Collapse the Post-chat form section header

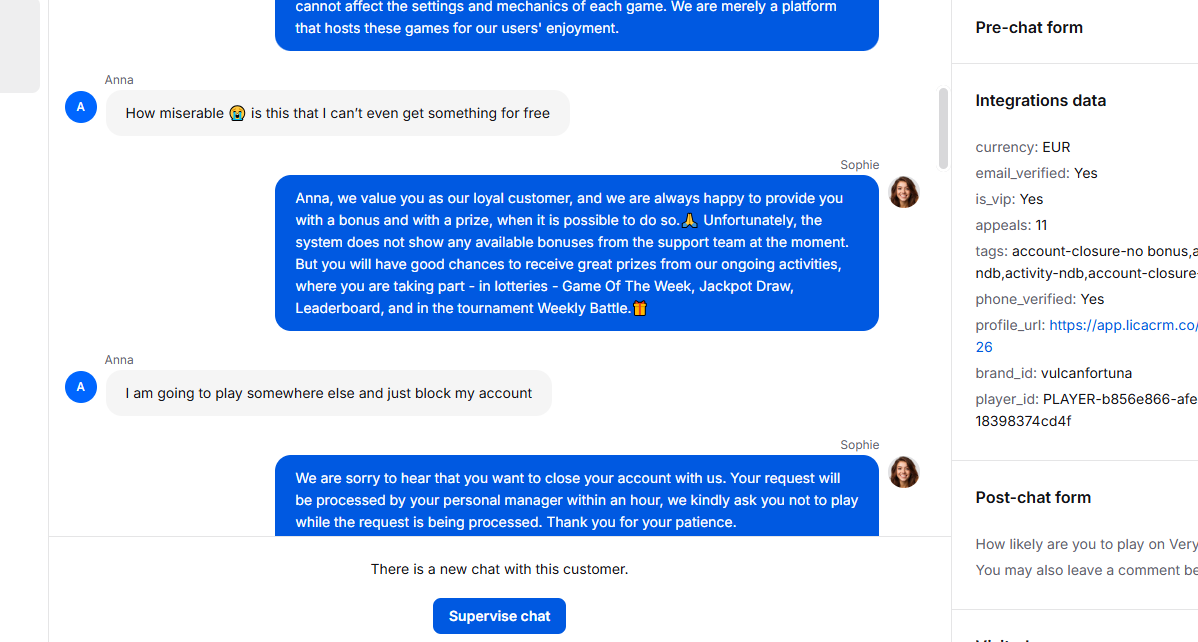(1033, 498)
